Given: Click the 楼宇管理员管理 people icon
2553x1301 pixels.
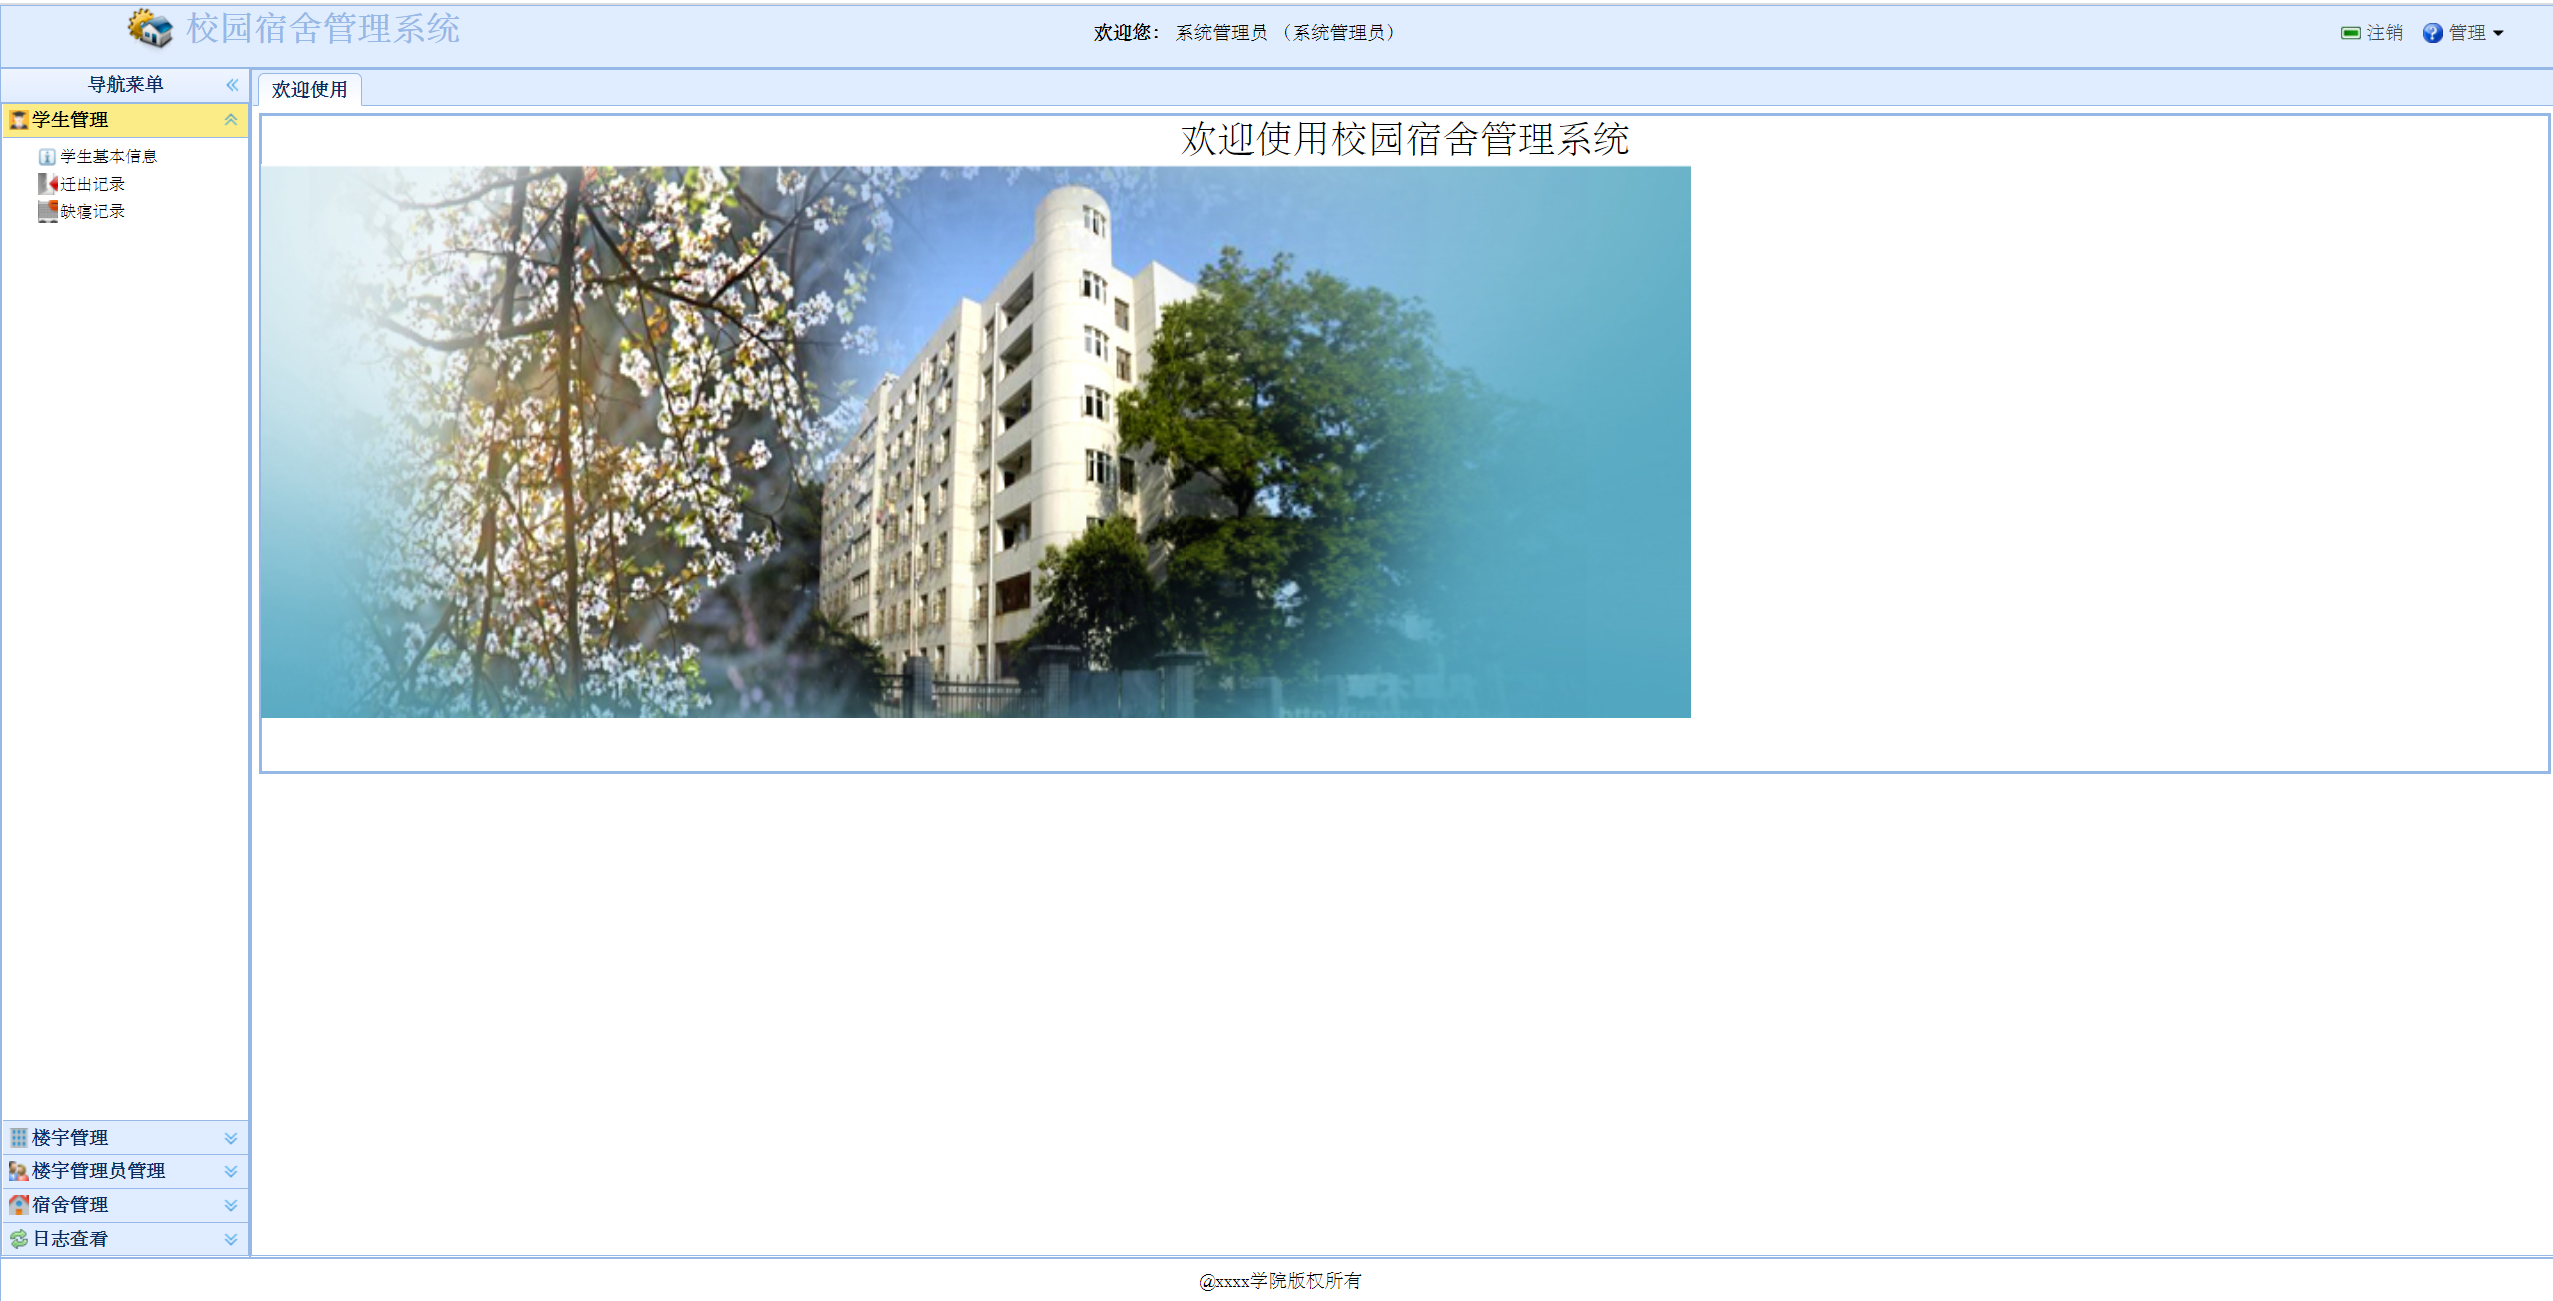Looking at the screenshot, I should click(x=18, y=1171).
